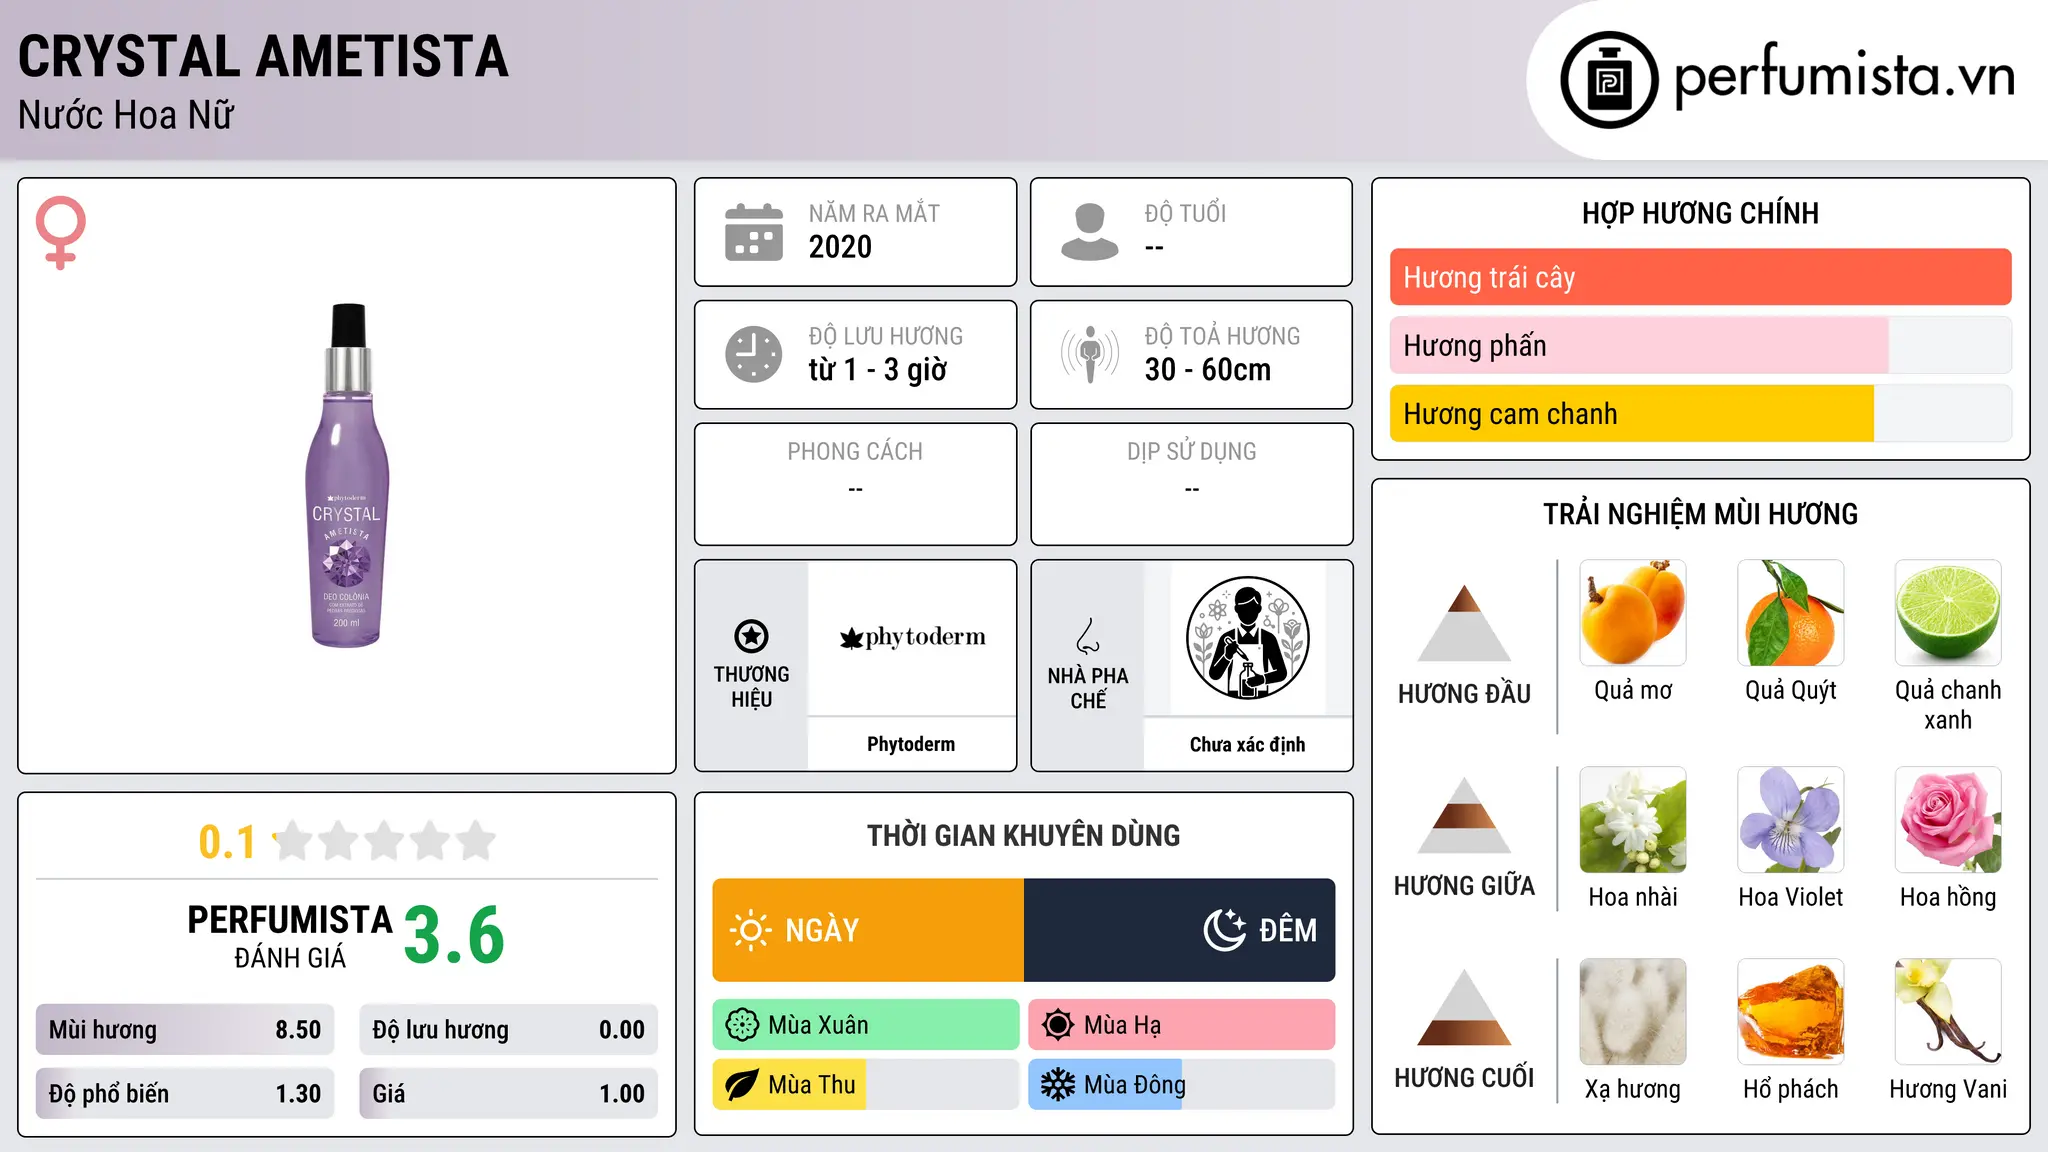Click the Dịp sử dụng occasion card

pyautogui.click(x=1192, y=484)
